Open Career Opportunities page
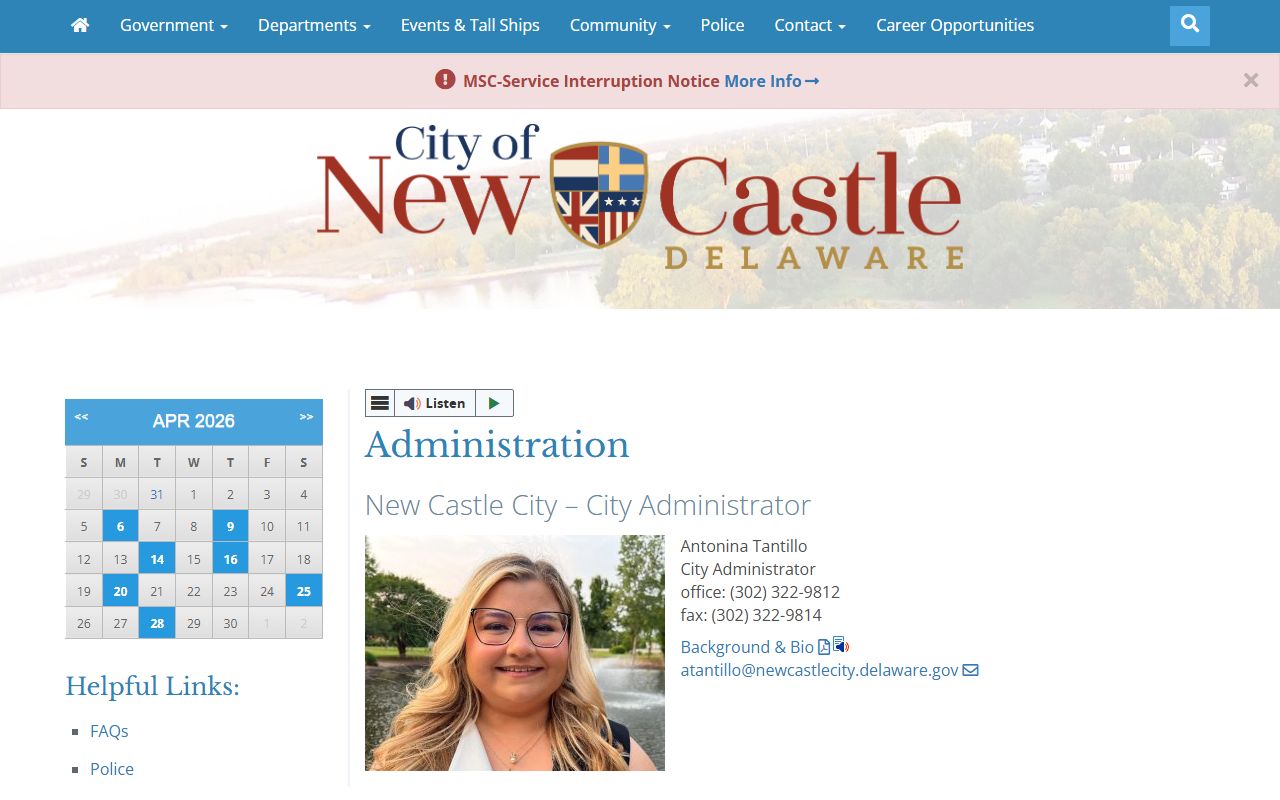 click(955, 25)
